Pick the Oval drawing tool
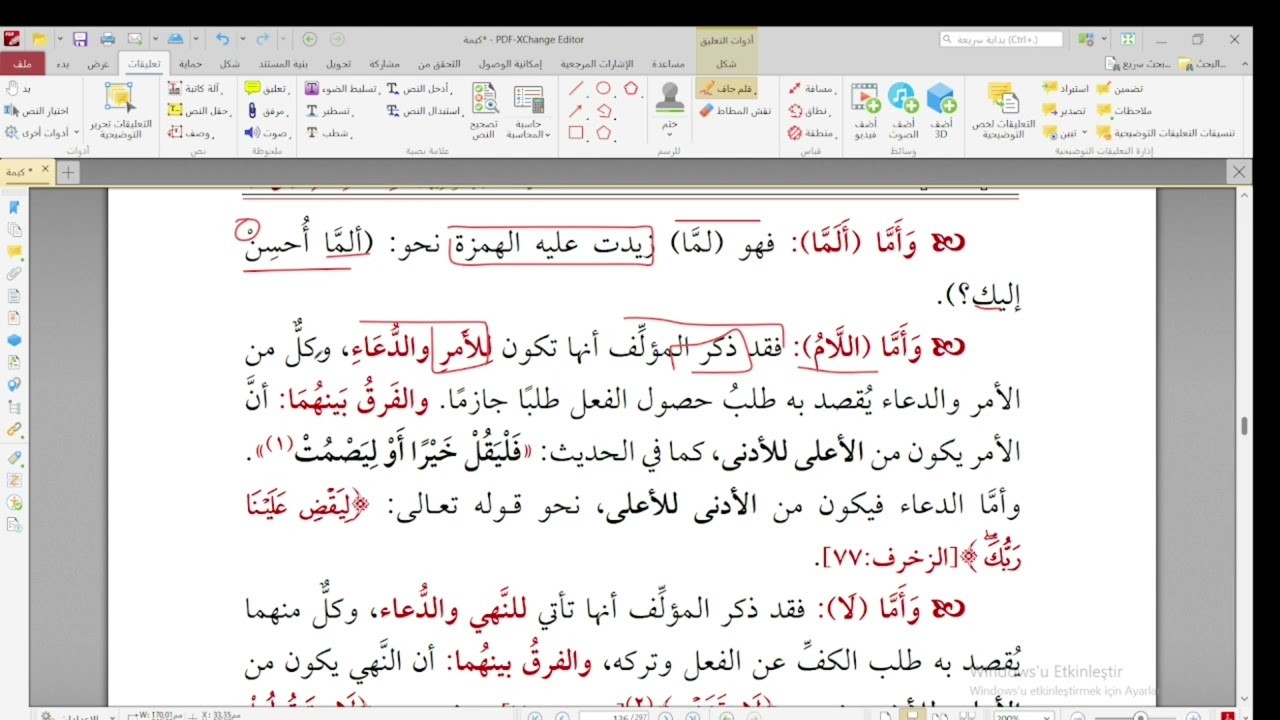The height and width of the screenshot is (720, 1280). point(603,89)
